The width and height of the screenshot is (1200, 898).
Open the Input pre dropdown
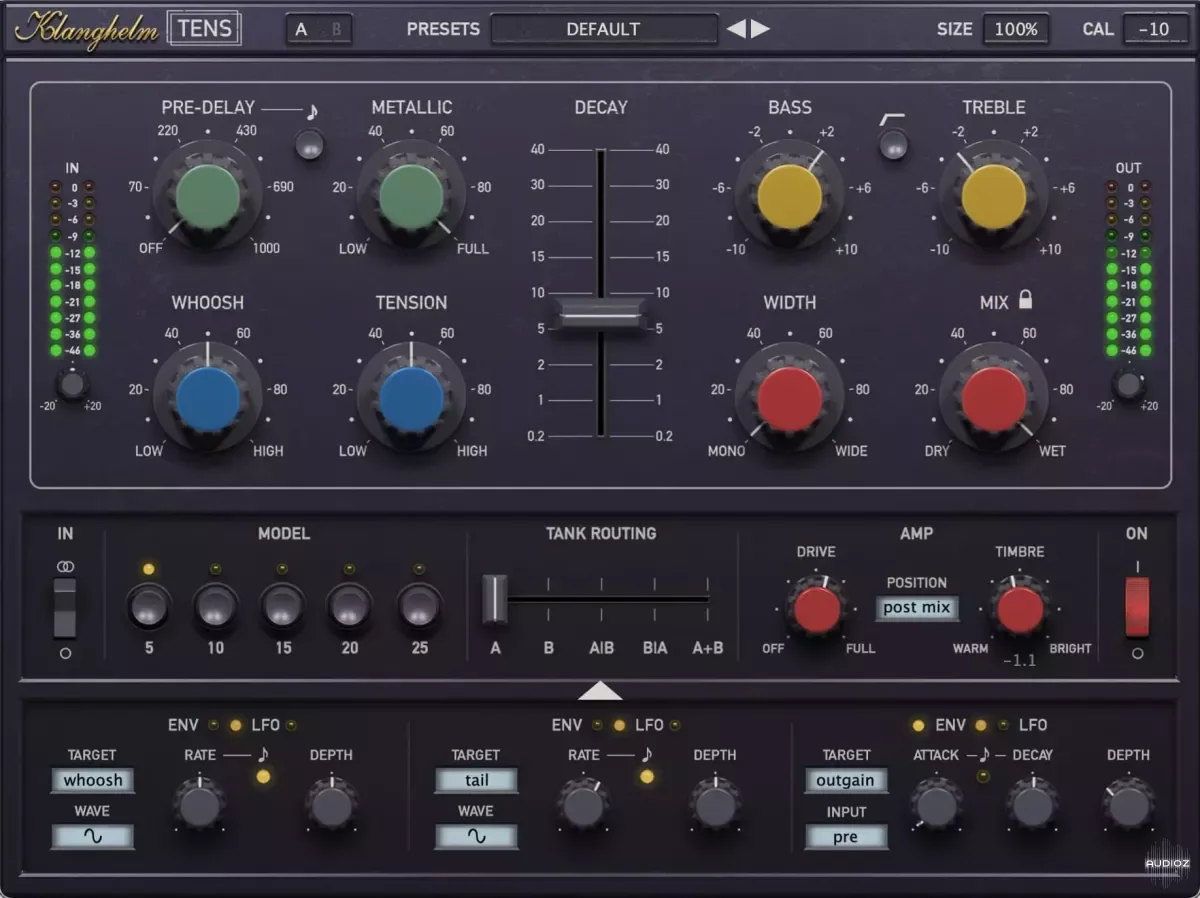pos(846,837)
